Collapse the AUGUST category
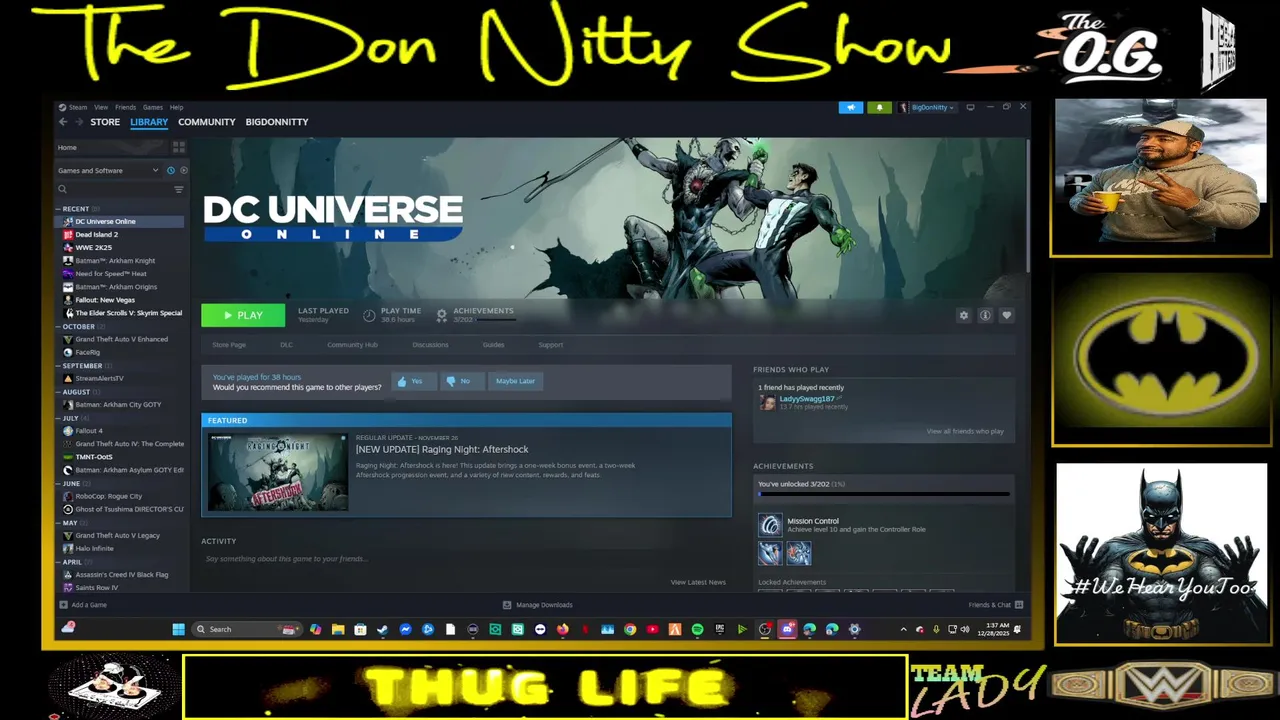1280x720 pixels. 76,392
